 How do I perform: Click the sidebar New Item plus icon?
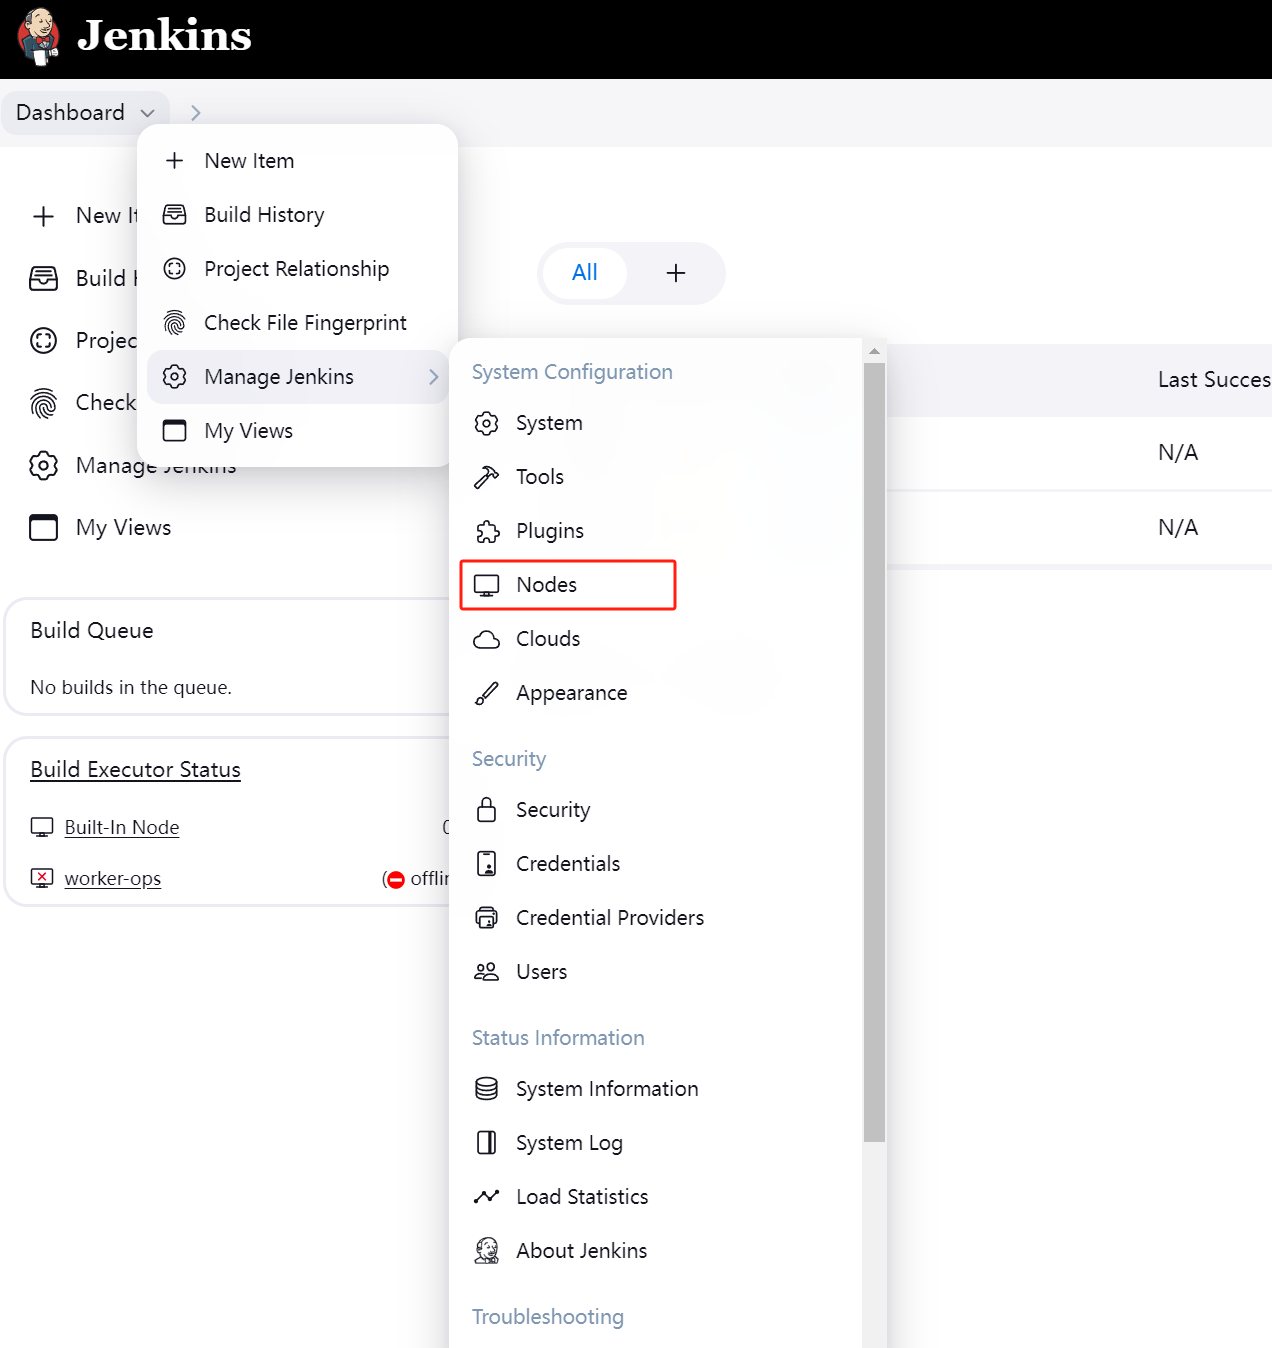point(43,216)
